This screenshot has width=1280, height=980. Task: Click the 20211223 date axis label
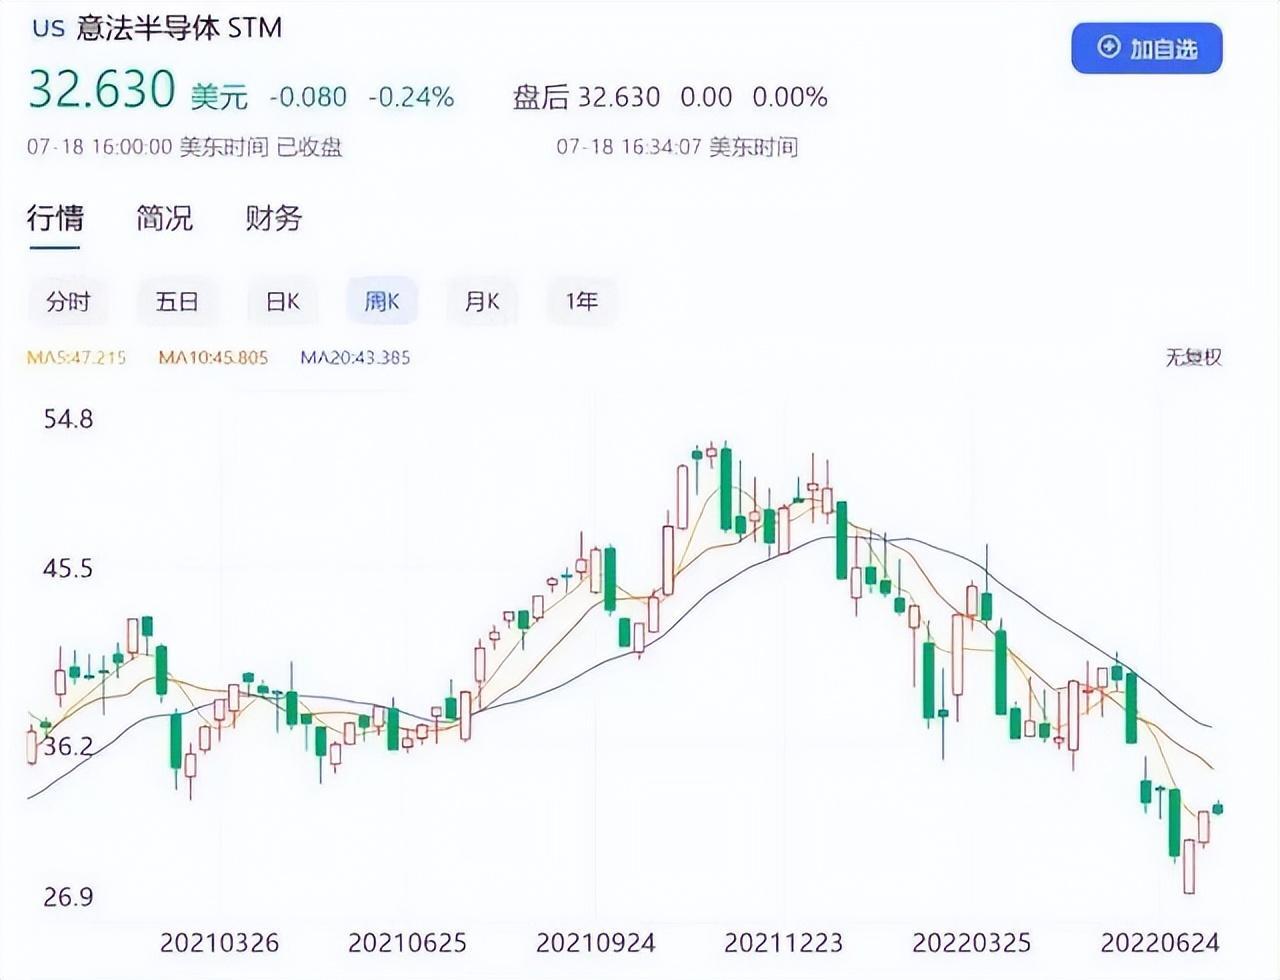[784, 942]
